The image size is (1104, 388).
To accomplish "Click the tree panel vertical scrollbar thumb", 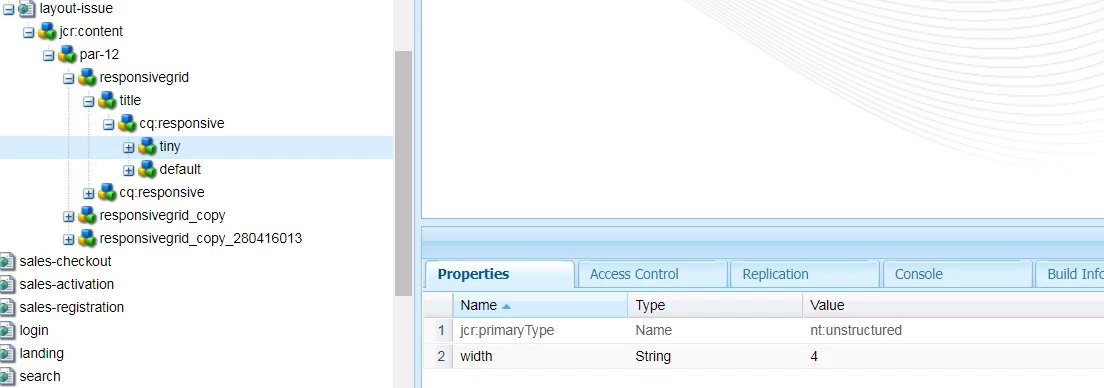I will (403, 173).
